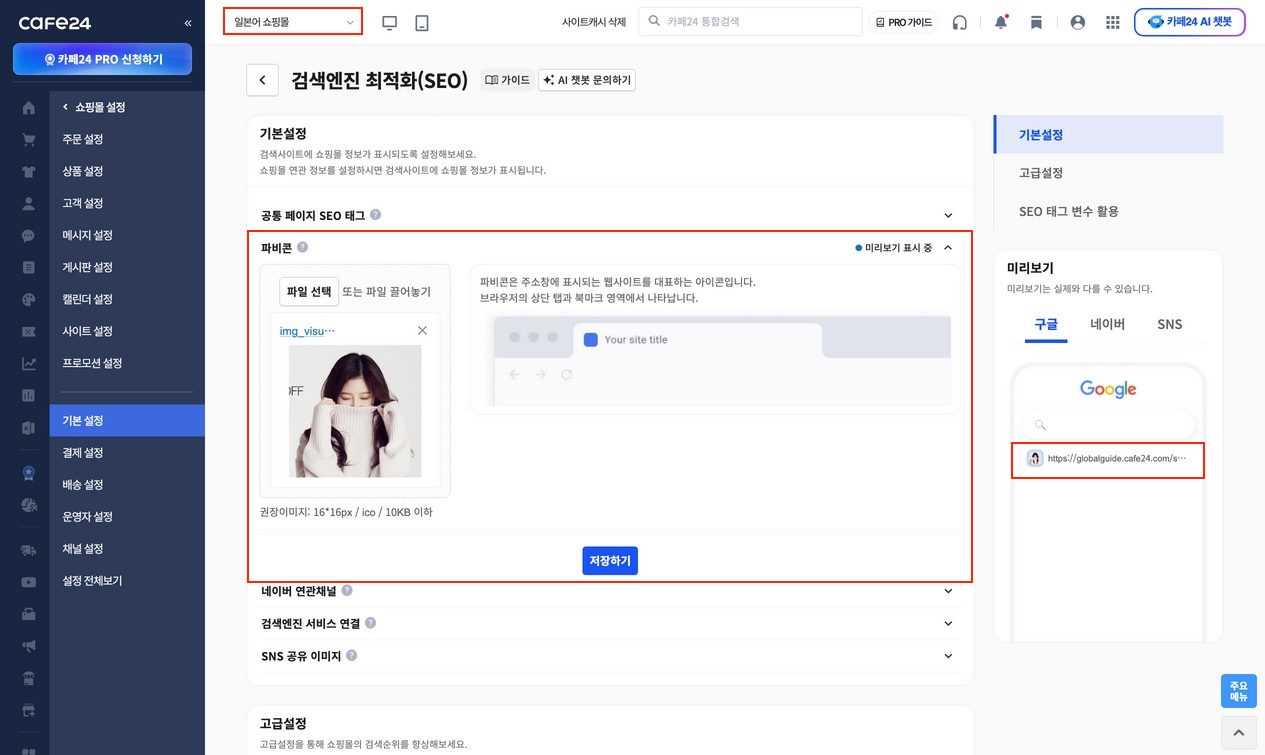Click the bookmark icon in the top bar
This screenshot has width=1265, height=755.
[x=1036, y=22]
